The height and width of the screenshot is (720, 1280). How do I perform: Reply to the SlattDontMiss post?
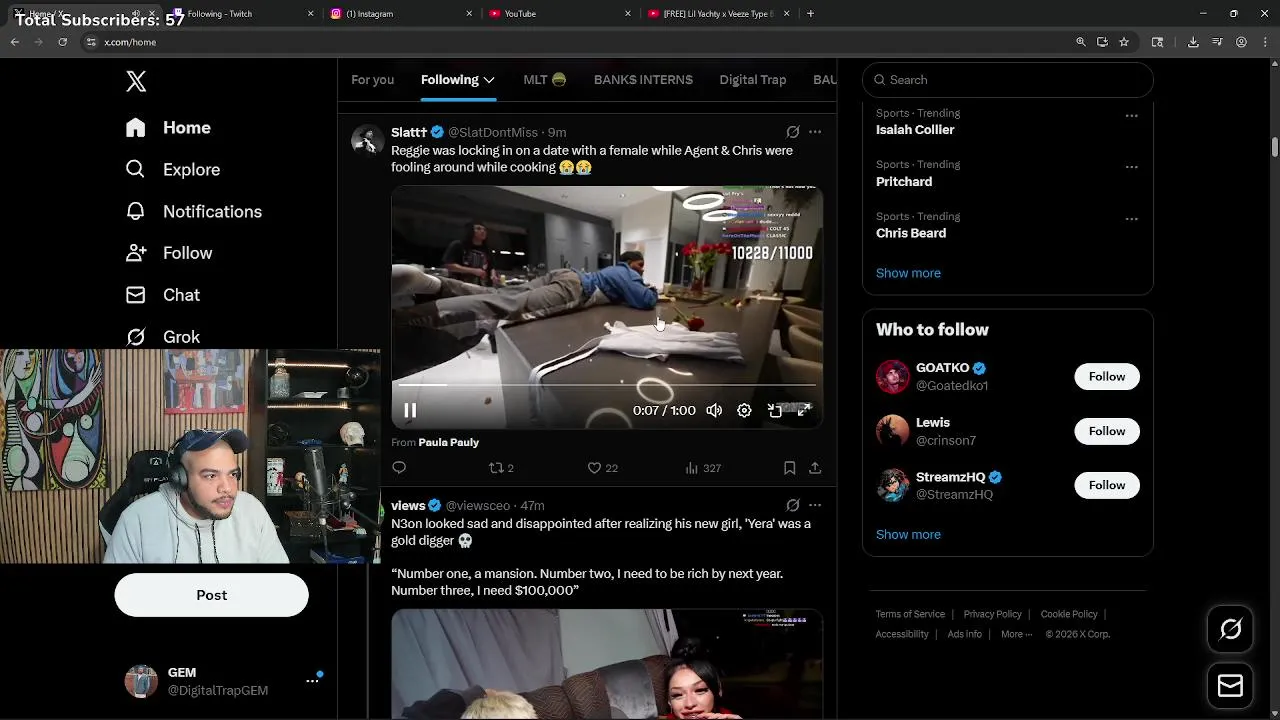tap(399, 468)
